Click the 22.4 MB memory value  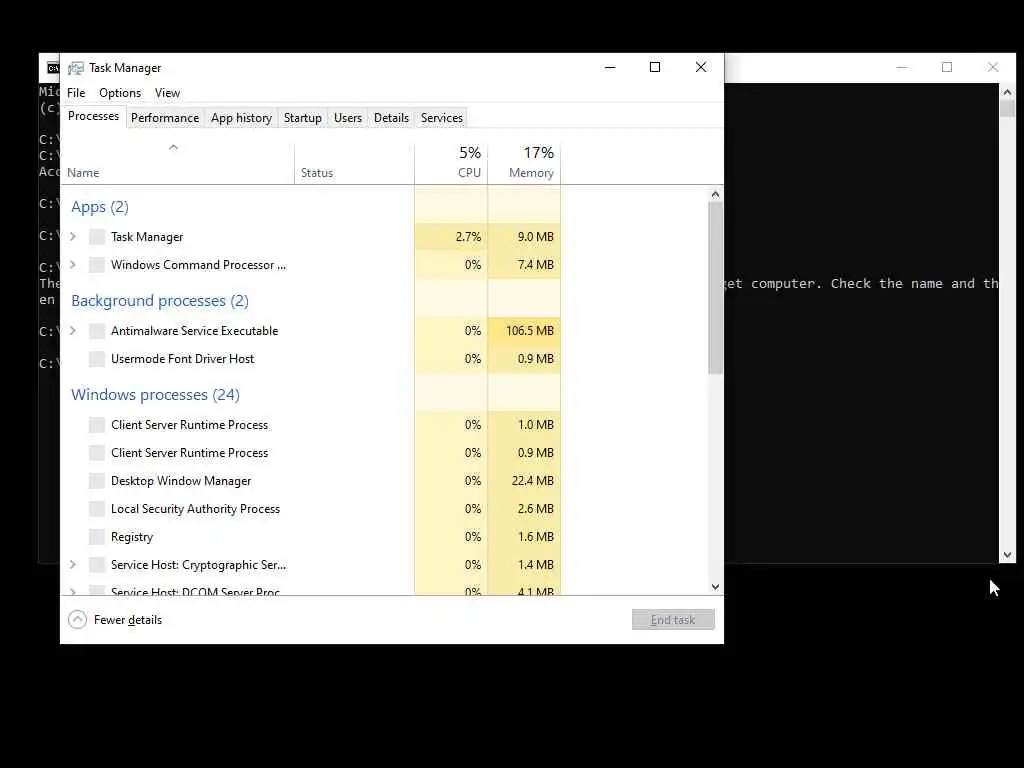point(532,481)
